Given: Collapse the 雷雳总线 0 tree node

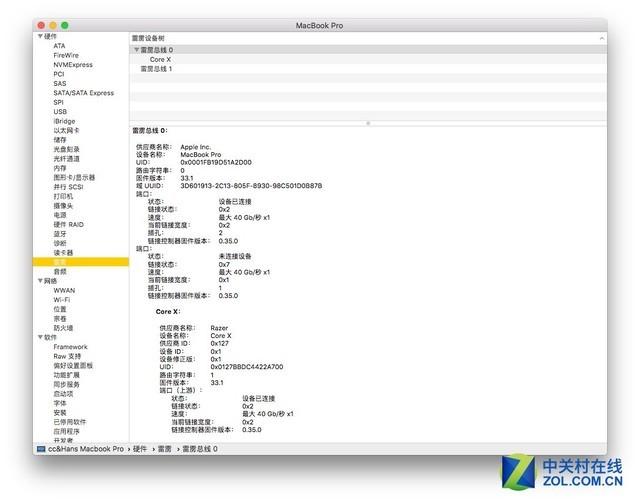Looking at the screenshot, I should (x=136, y=49).
